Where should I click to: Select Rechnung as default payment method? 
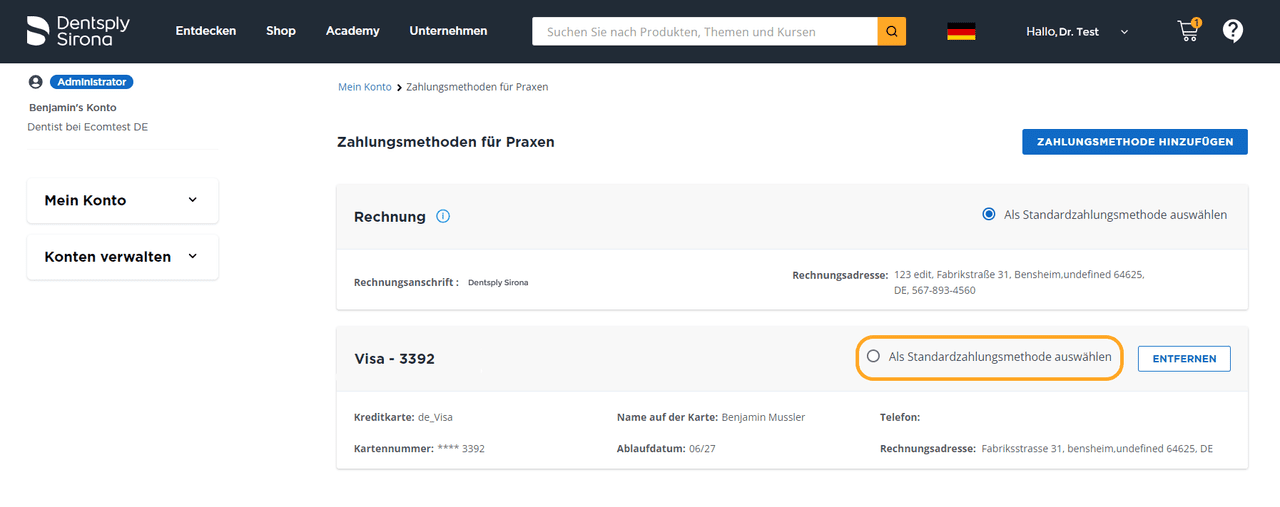[989, 214]
